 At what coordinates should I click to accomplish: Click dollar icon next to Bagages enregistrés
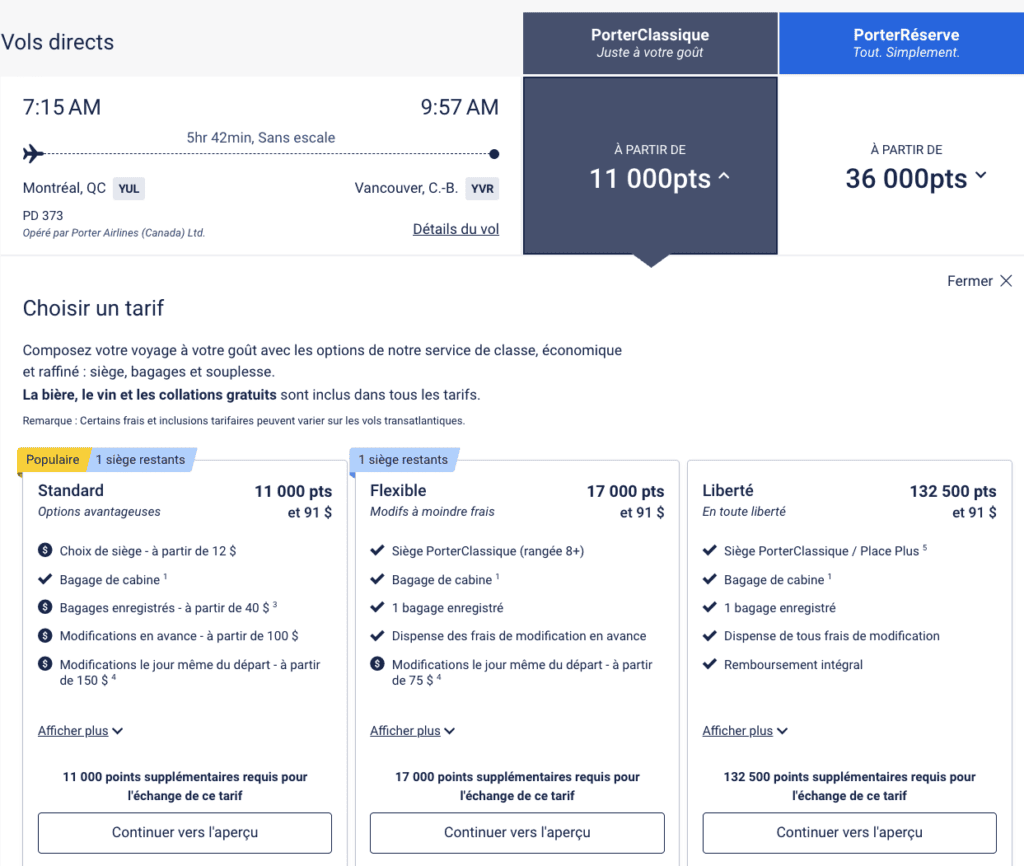point(45,607)
